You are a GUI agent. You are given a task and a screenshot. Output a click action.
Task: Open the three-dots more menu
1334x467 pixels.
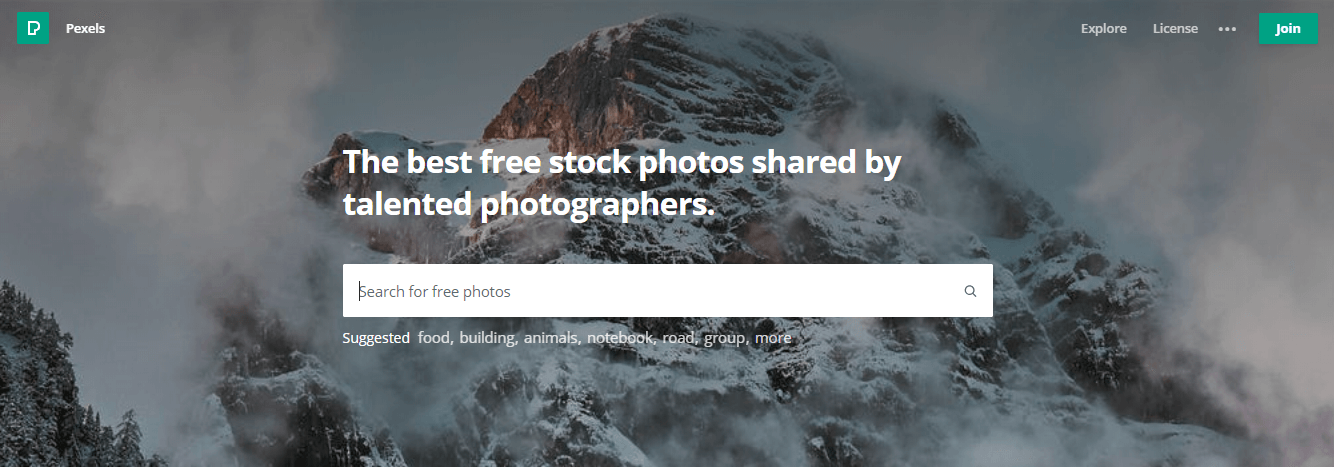[x=1227, y=29]
